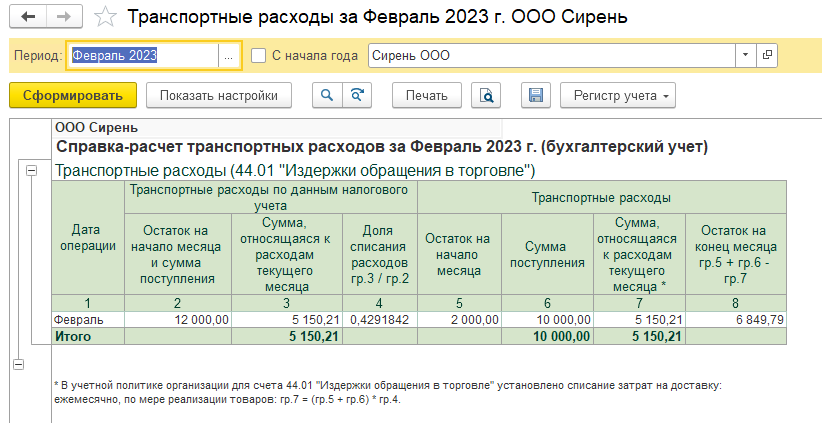Toggle the С начала года checkbox
Image resolution: width=822 pixels, height=423 pixels.
(x=258, y=56)
